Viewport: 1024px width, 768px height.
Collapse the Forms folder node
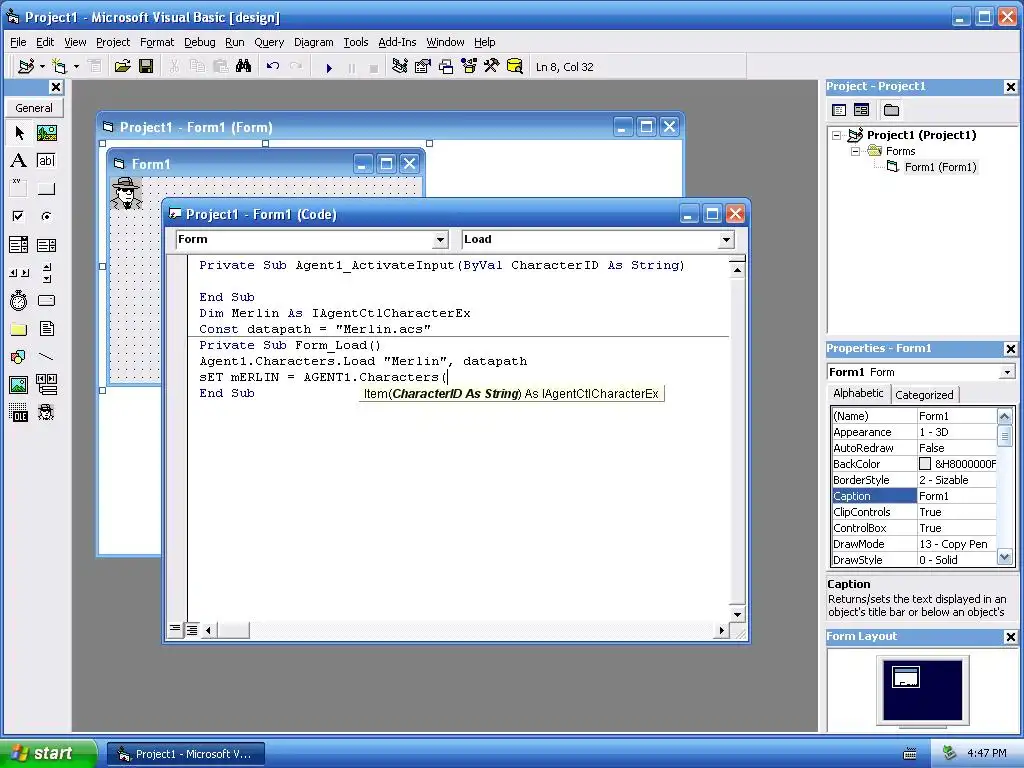tap(855, 151)
